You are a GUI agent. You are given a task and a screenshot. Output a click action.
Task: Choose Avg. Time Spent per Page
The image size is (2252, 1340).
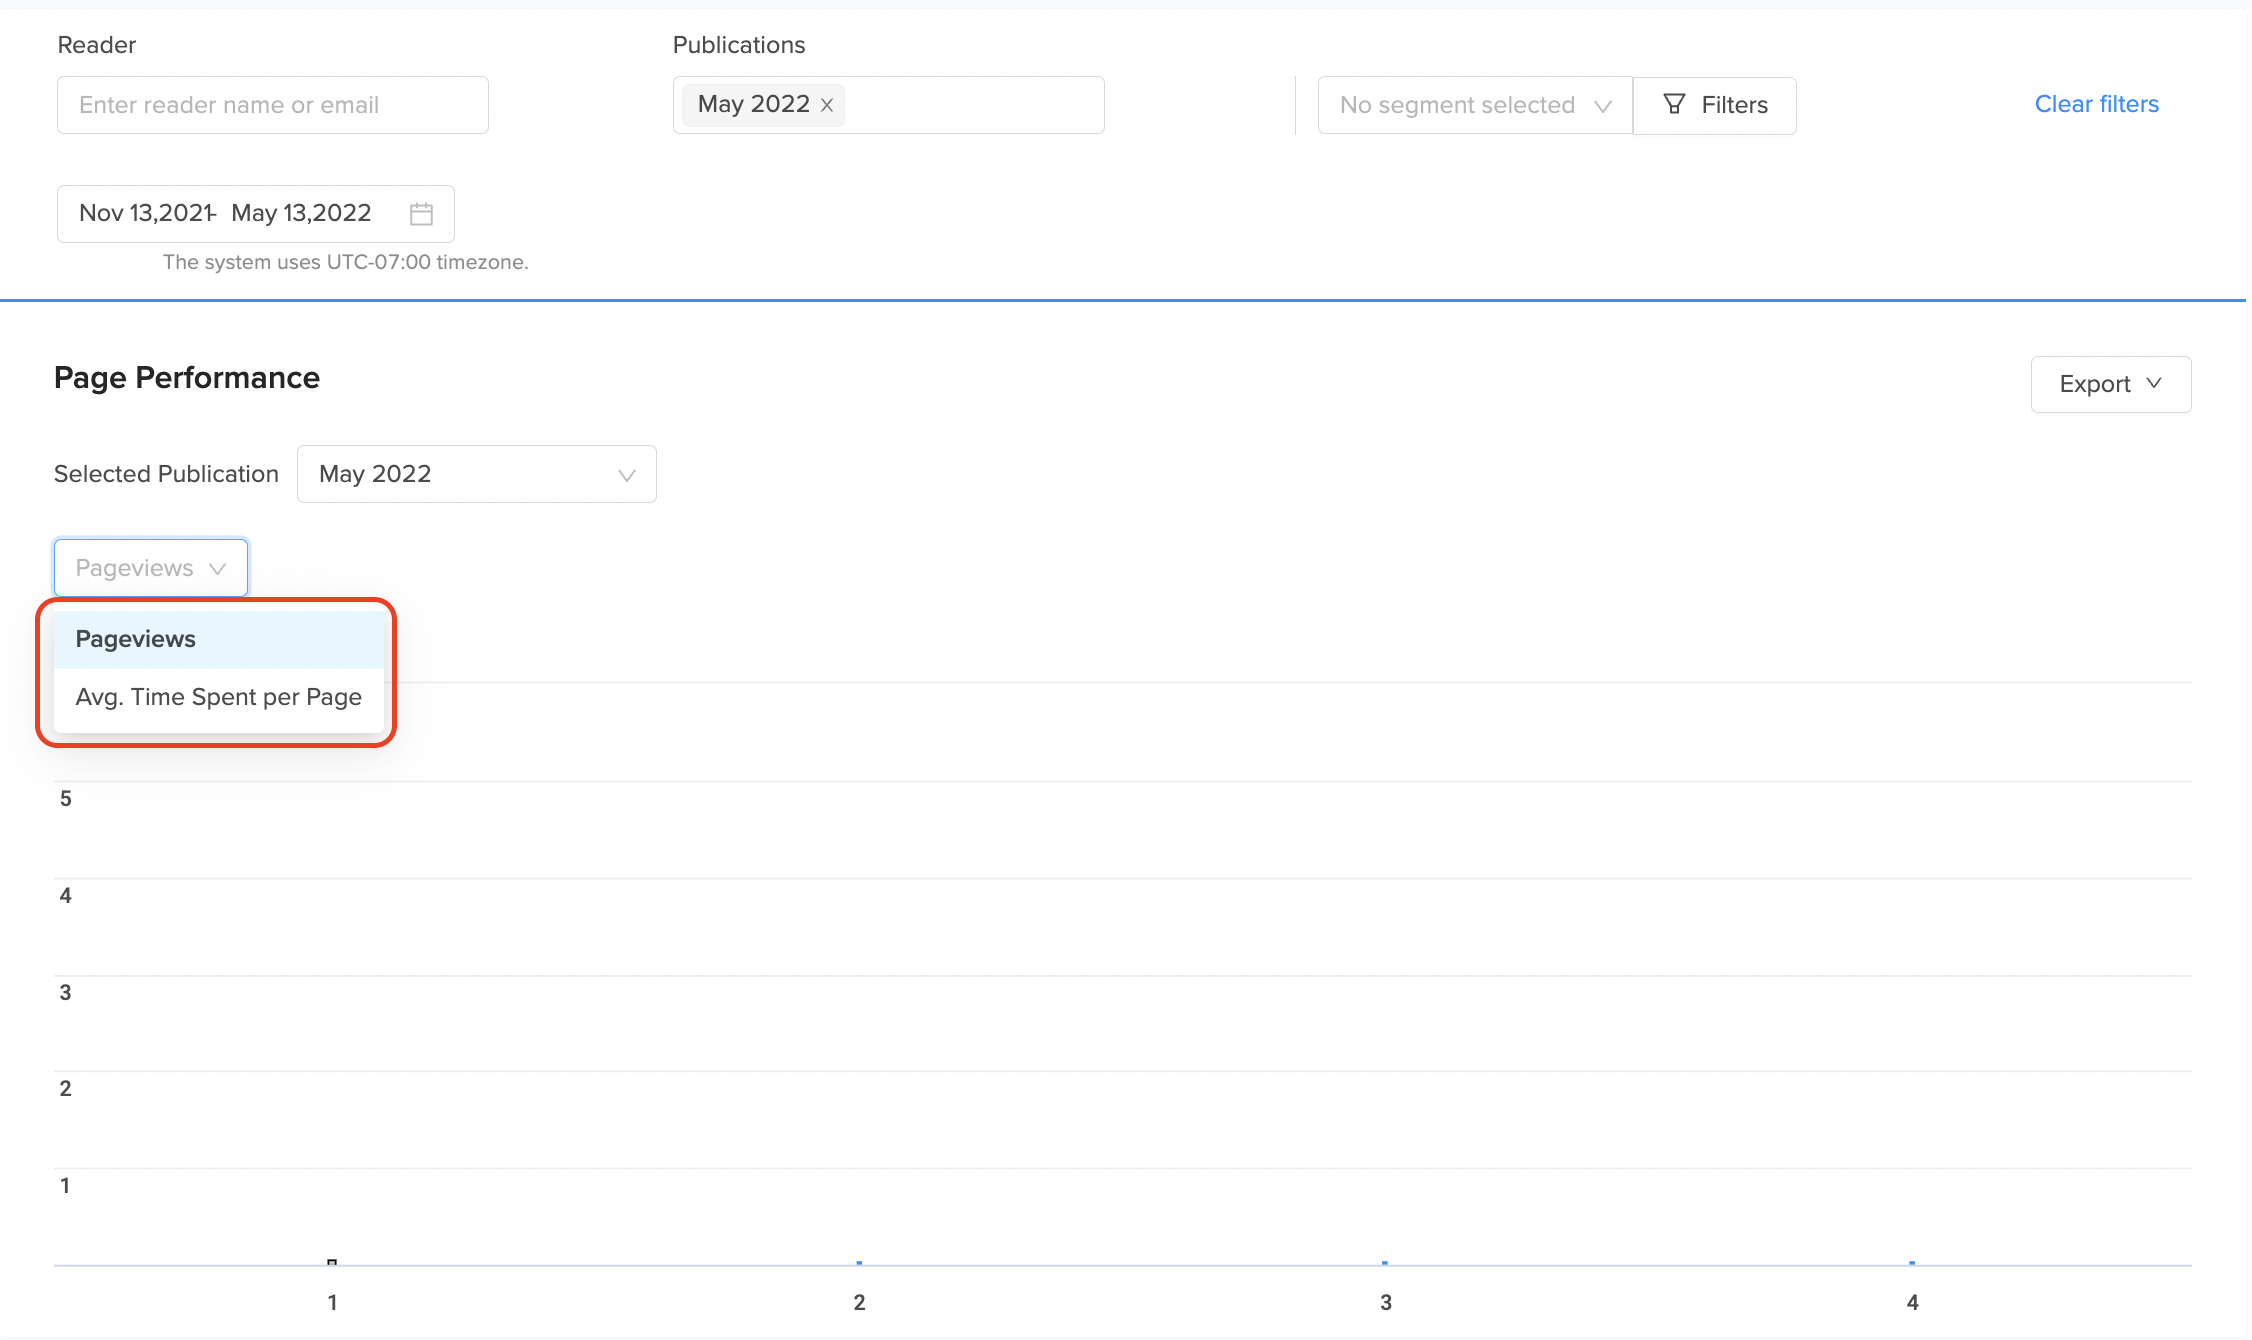pos(218,697)
